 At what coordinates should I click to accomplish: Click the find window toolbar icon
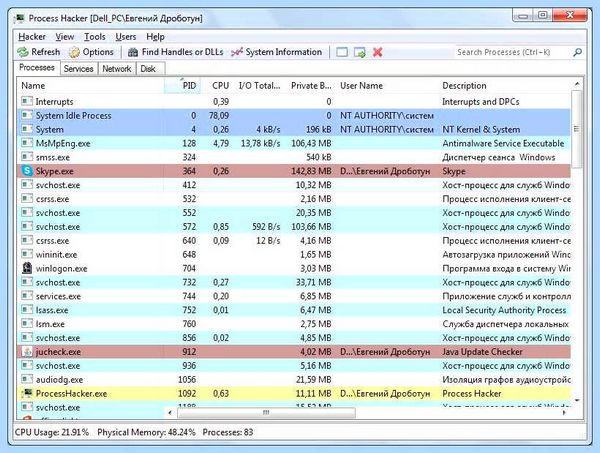coord(342,52)
